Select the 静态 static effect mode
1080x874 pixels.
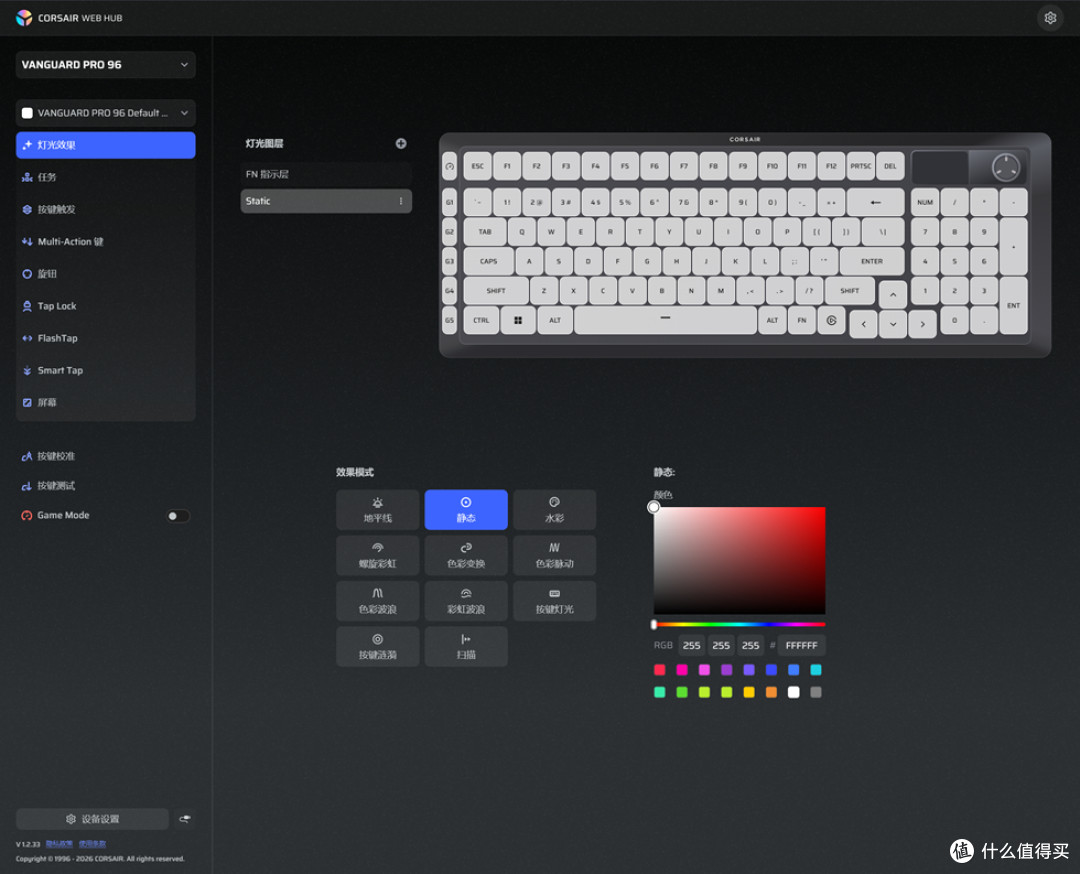pyautogui.click(x=466, y=510)
